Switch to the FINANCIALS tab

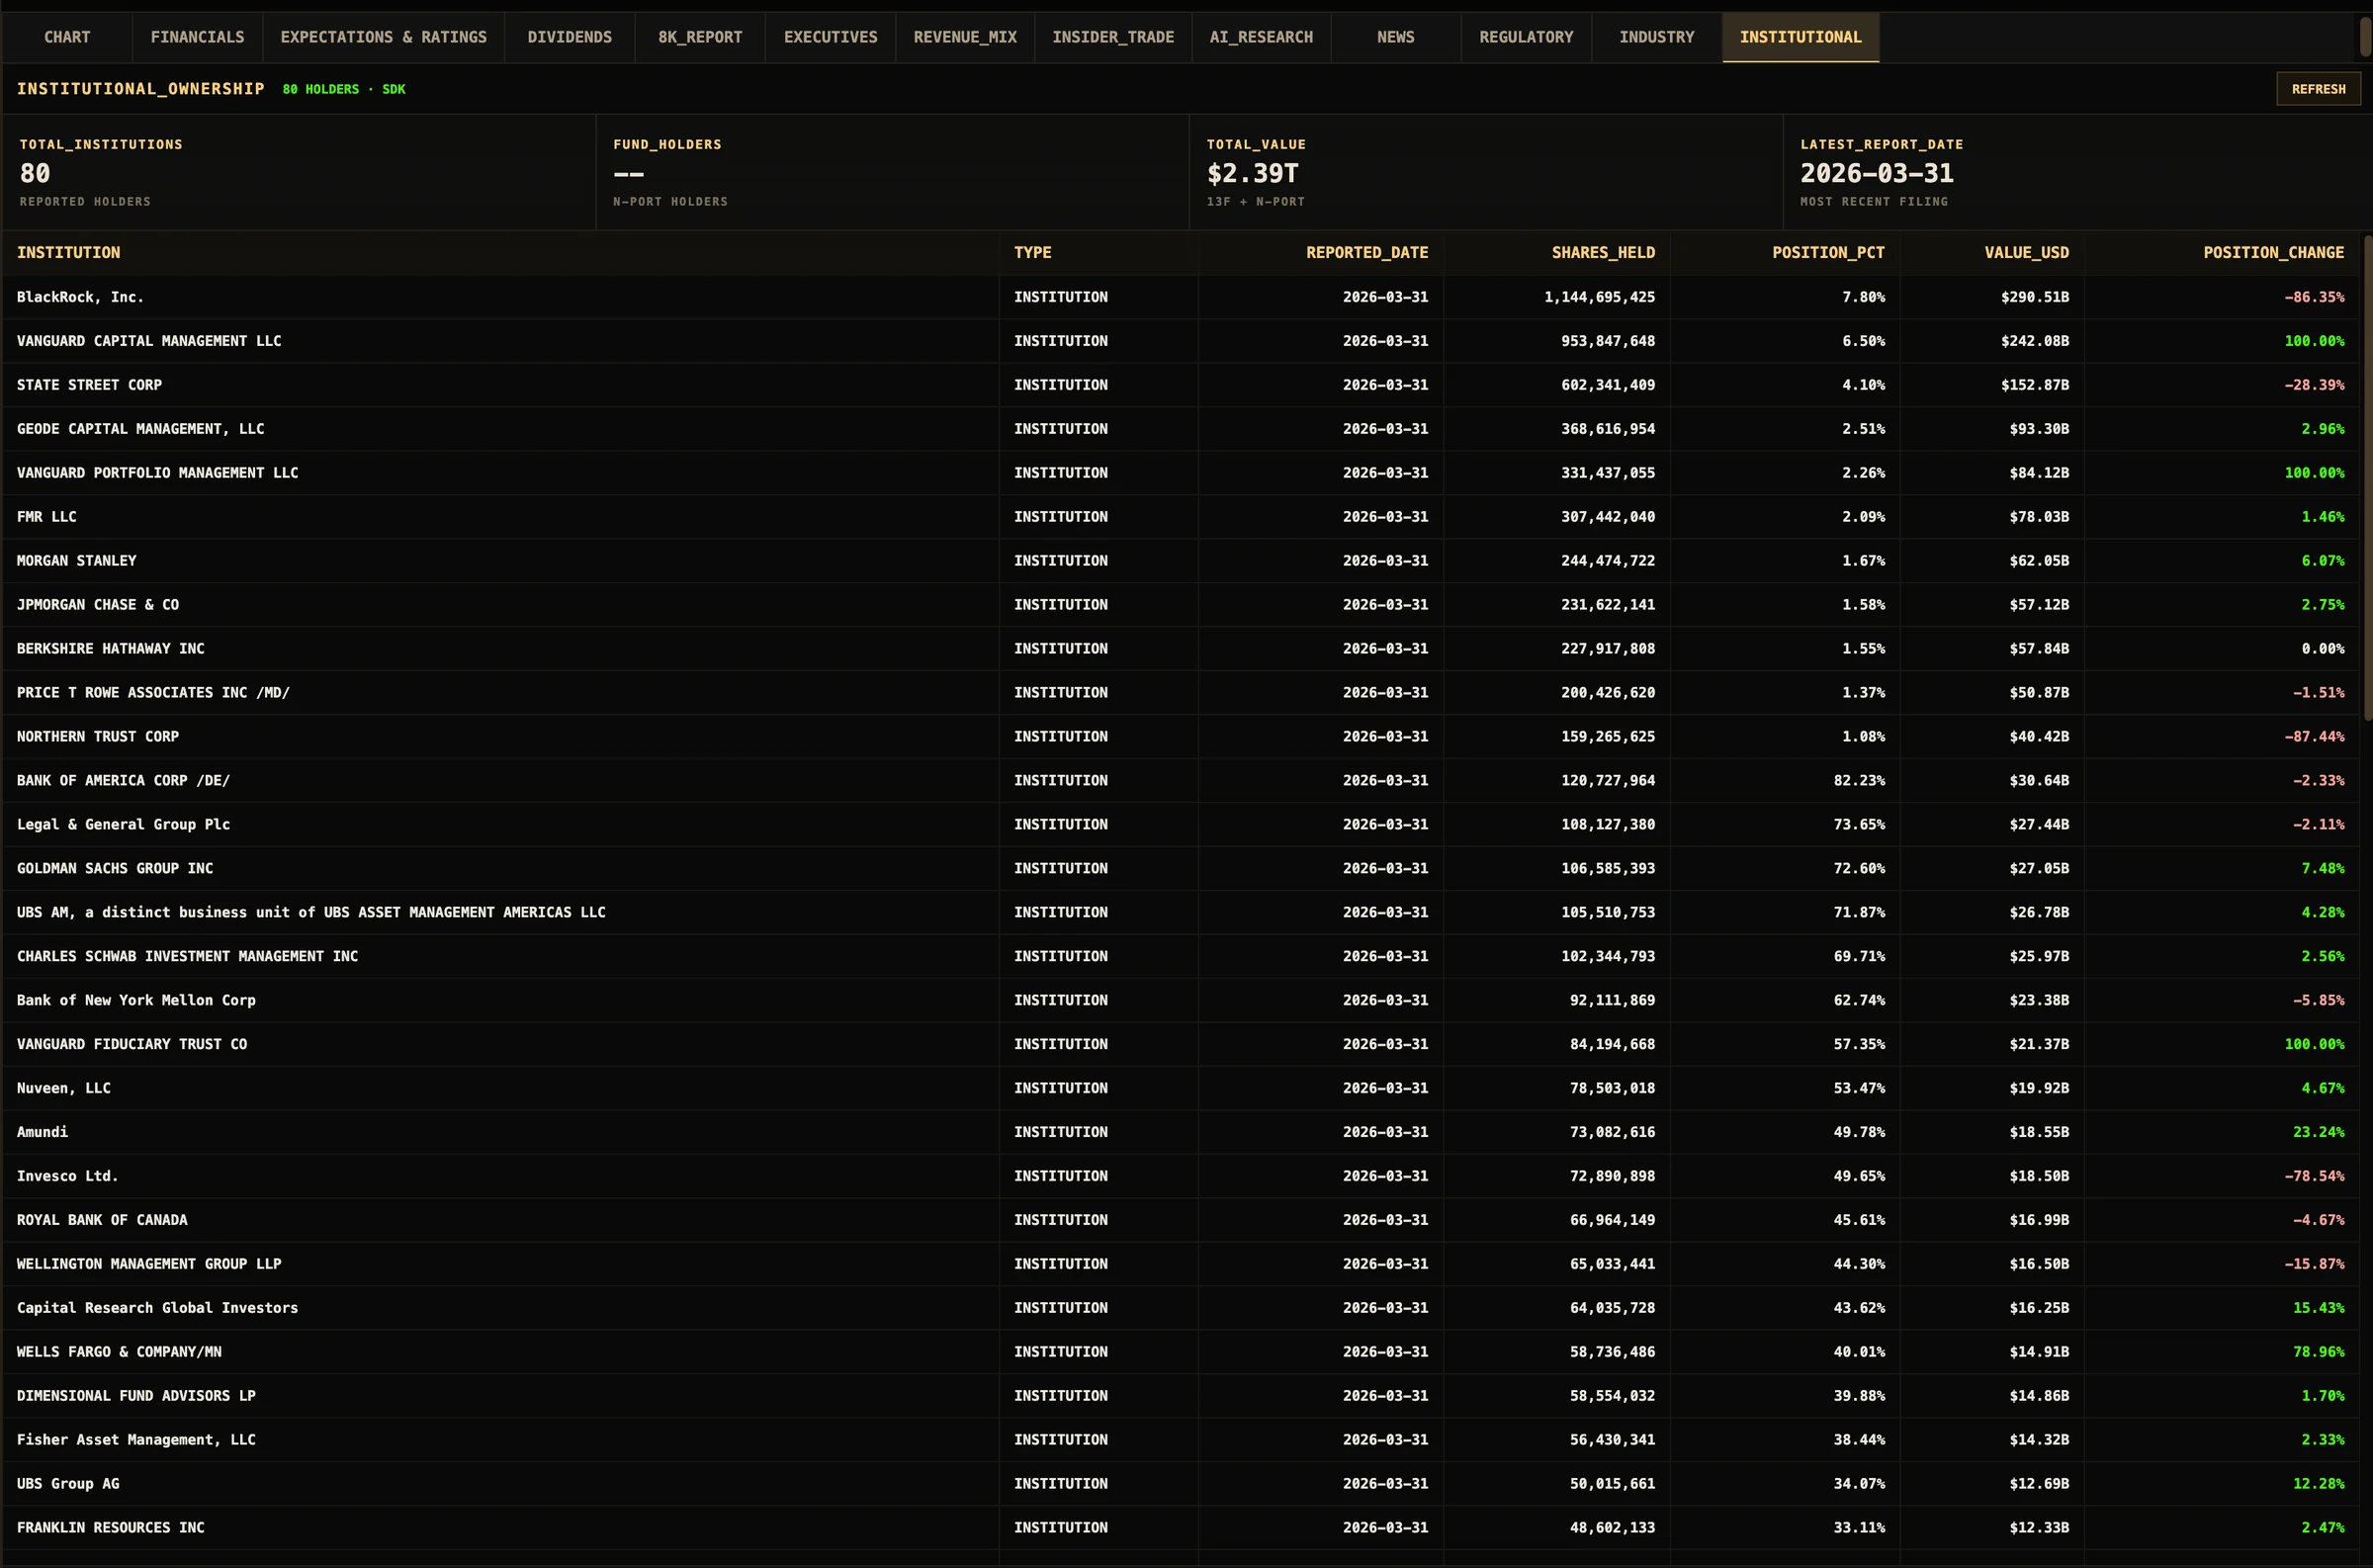pos(197,37)
